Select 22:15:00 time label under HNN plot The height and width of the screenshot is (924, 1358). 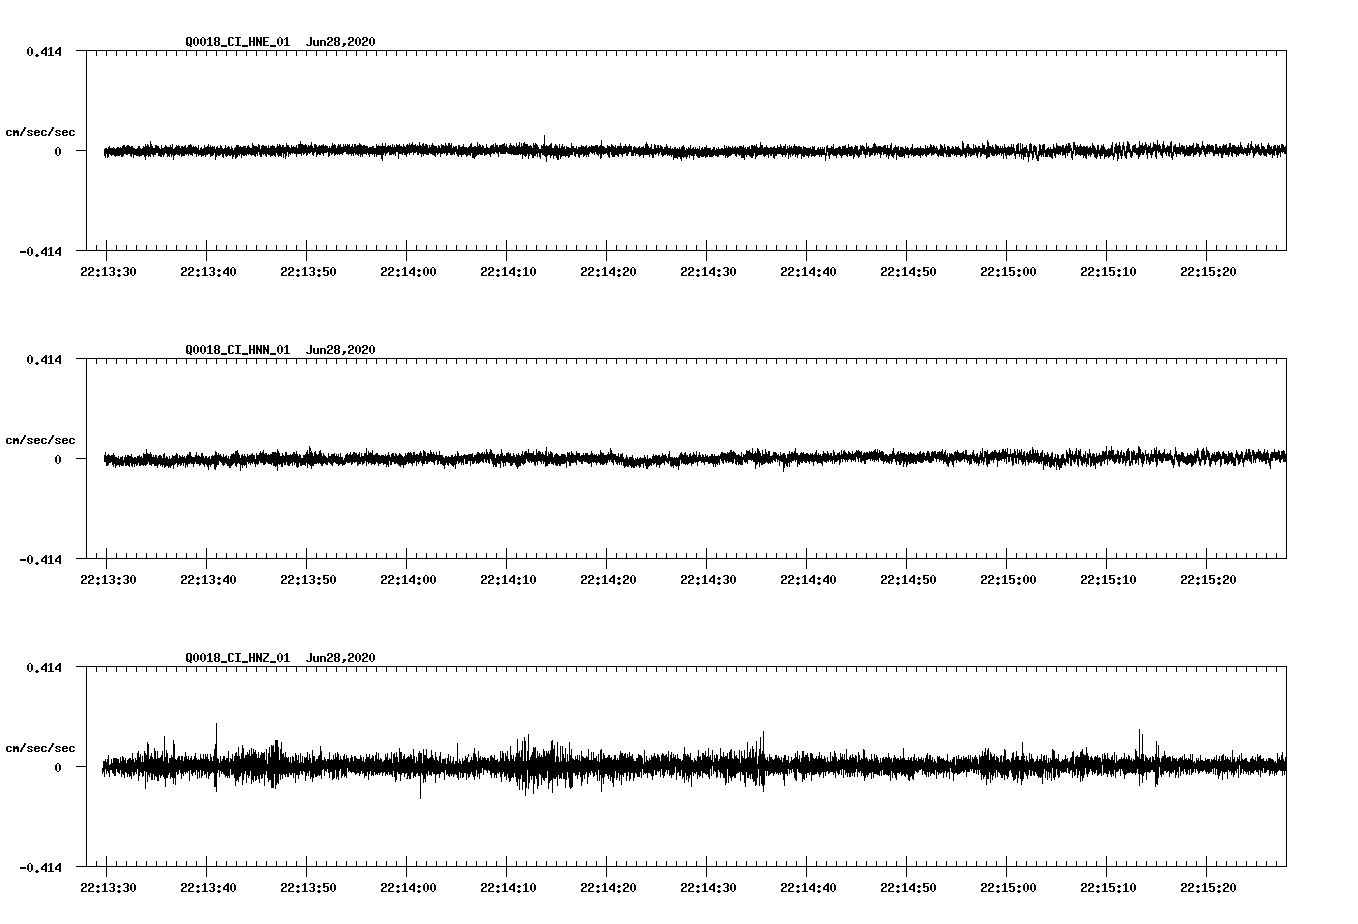[1008, 580]
